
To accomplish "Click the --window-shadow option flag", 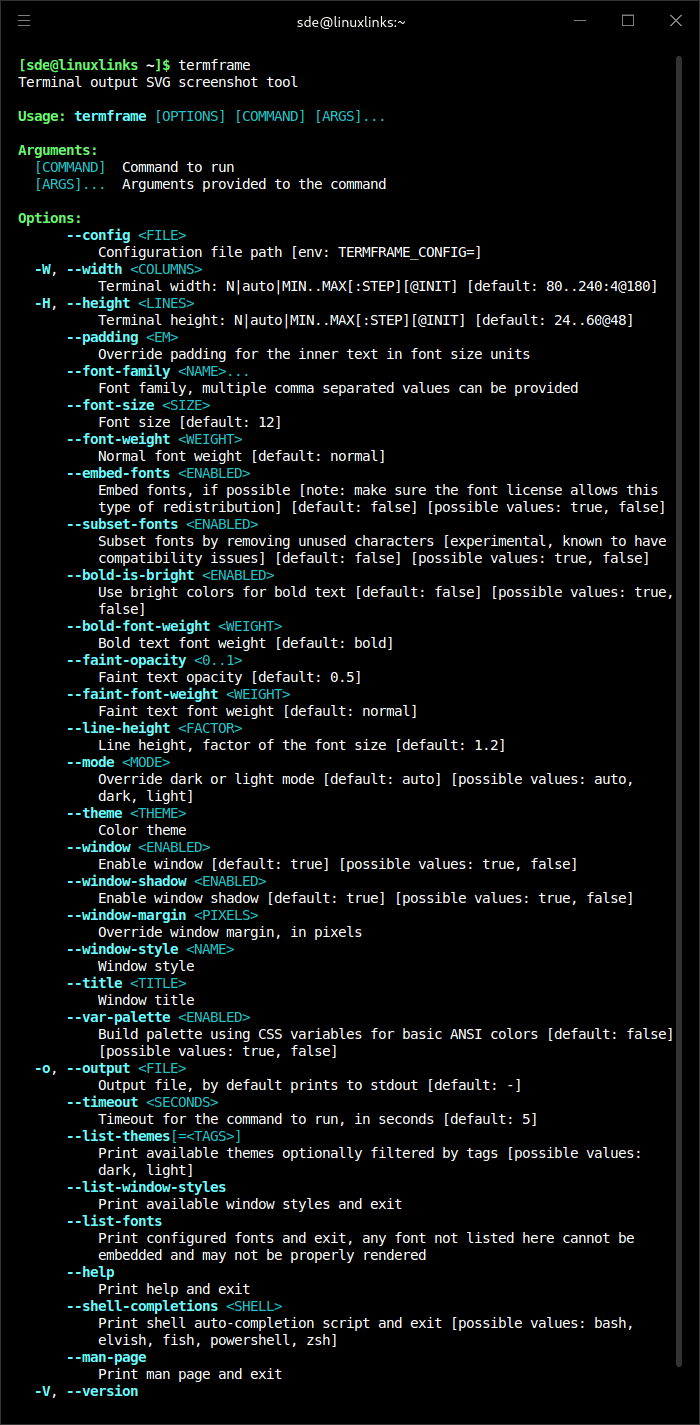I will [126, 881].
